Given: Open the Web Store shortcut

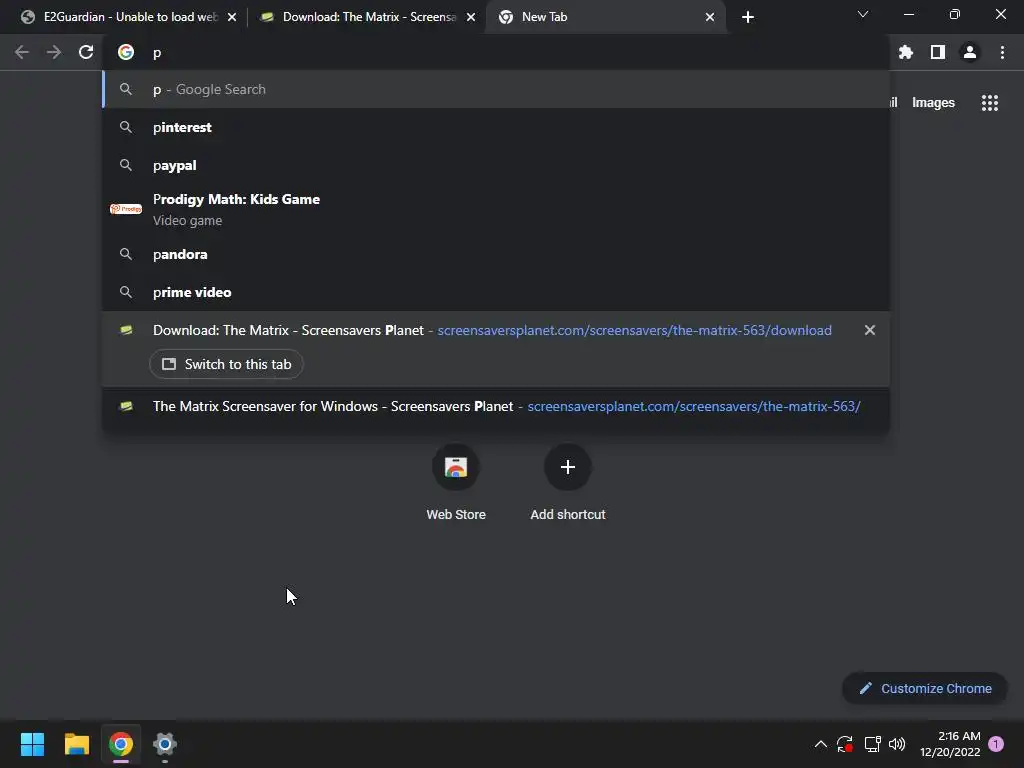Looking at the screenshot, I should (456, 482).
